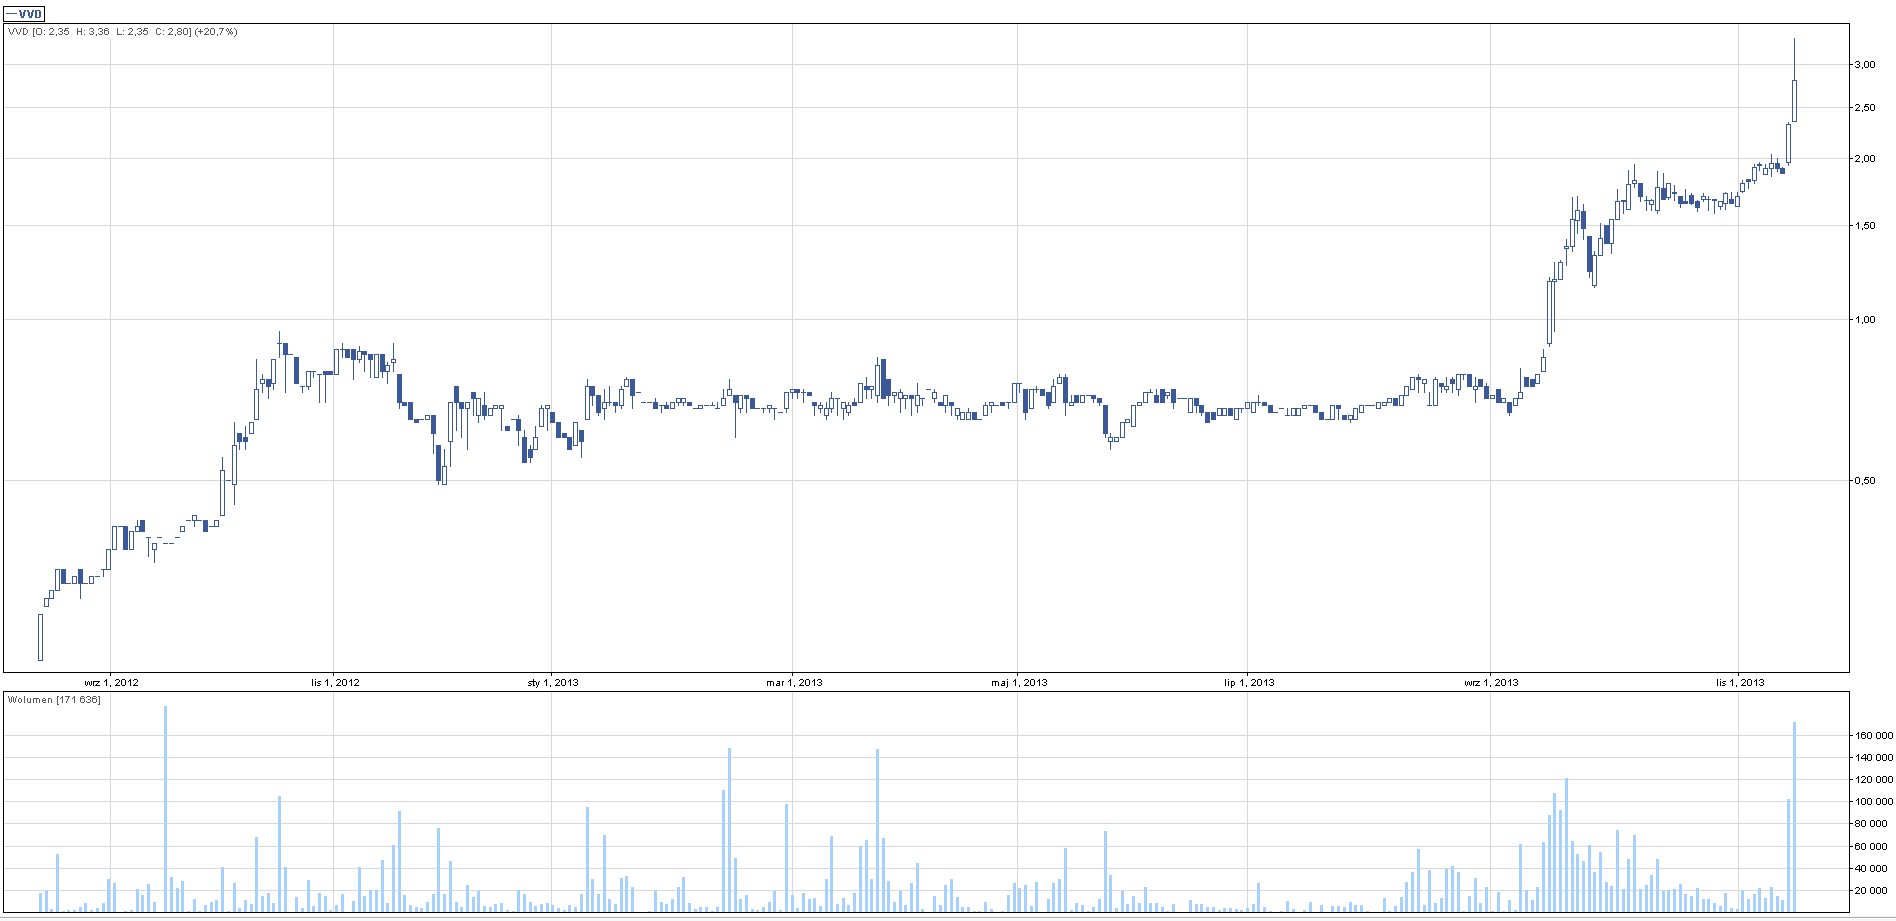Click the last volume bar at far right
This screenshot has height=921, width=1896.
tap(1795, 817)
